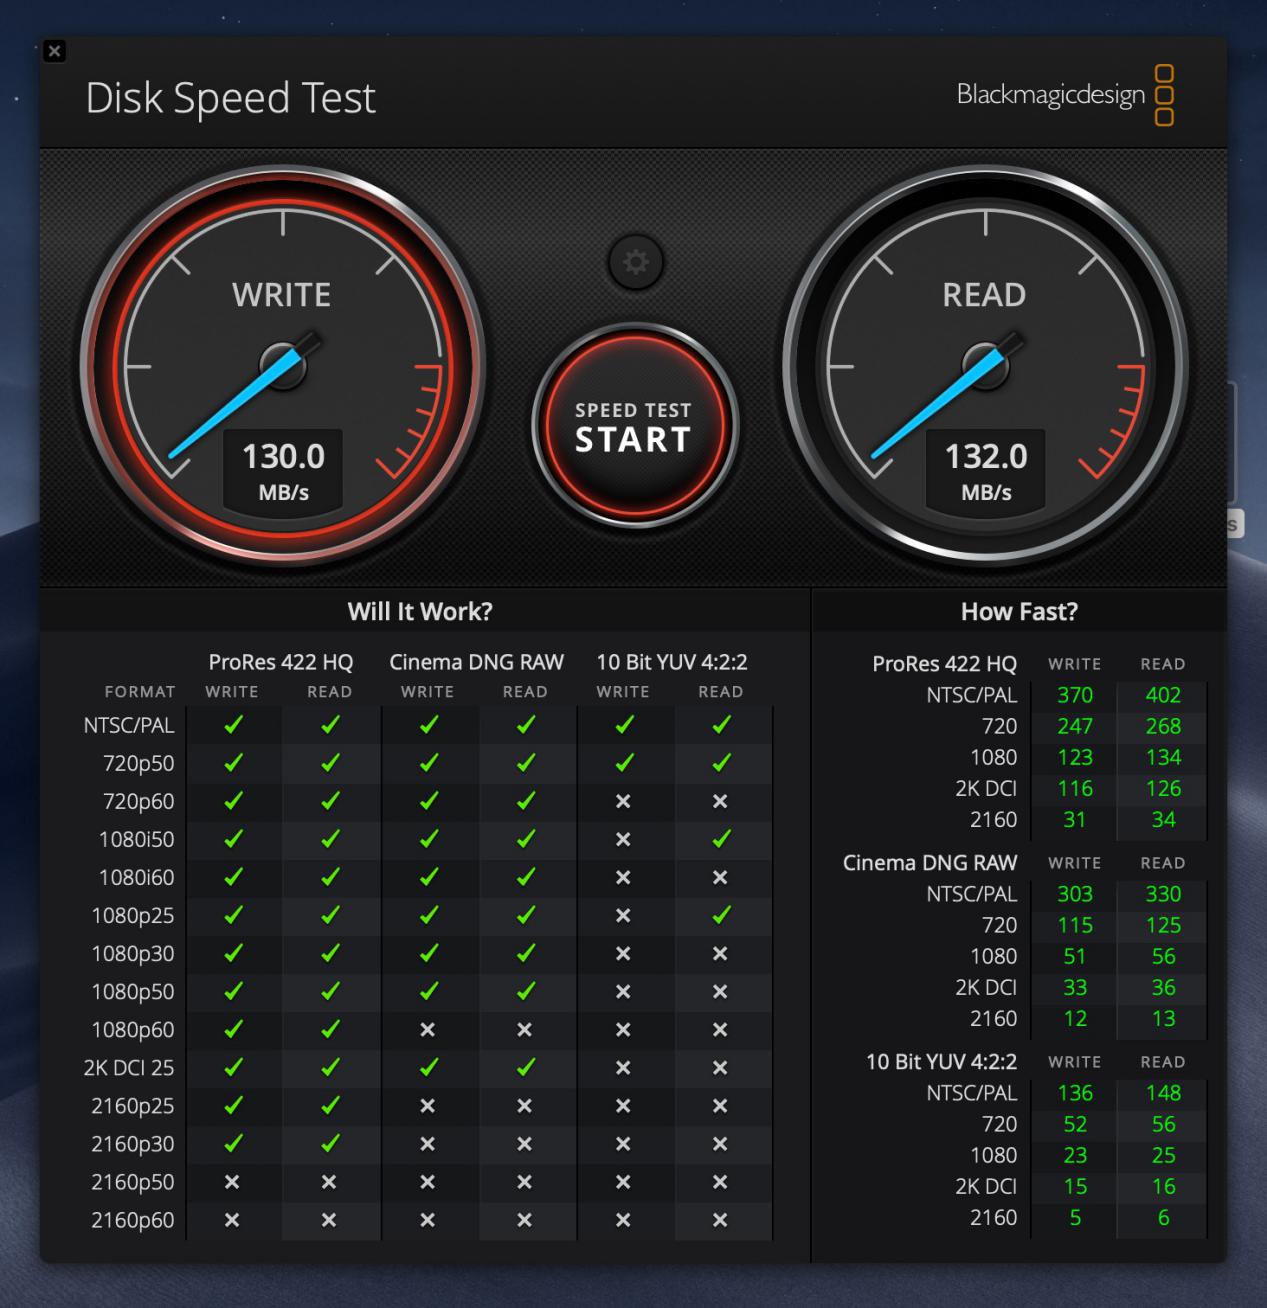Click the Blackmagicdesign logo

[x=1065, y=95]
